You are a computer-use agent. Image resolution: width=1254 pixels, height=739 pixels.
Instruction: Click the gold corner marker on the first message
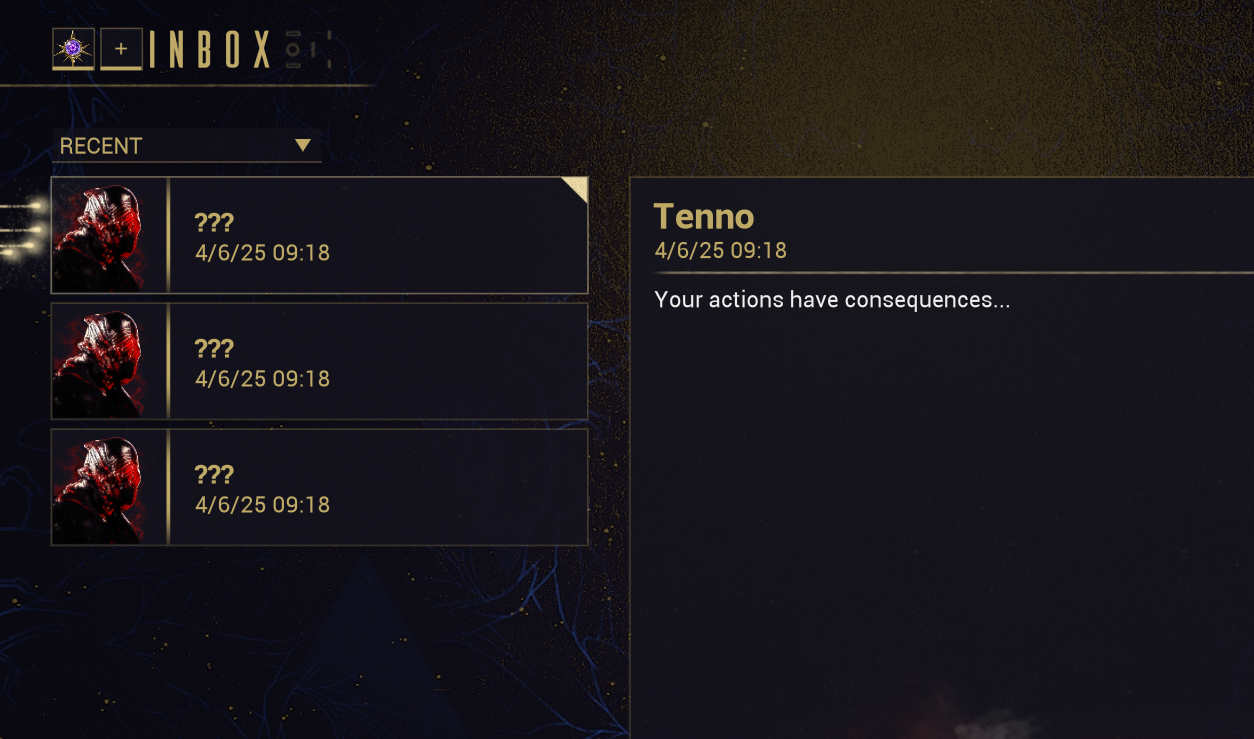(x=575, y=189)
